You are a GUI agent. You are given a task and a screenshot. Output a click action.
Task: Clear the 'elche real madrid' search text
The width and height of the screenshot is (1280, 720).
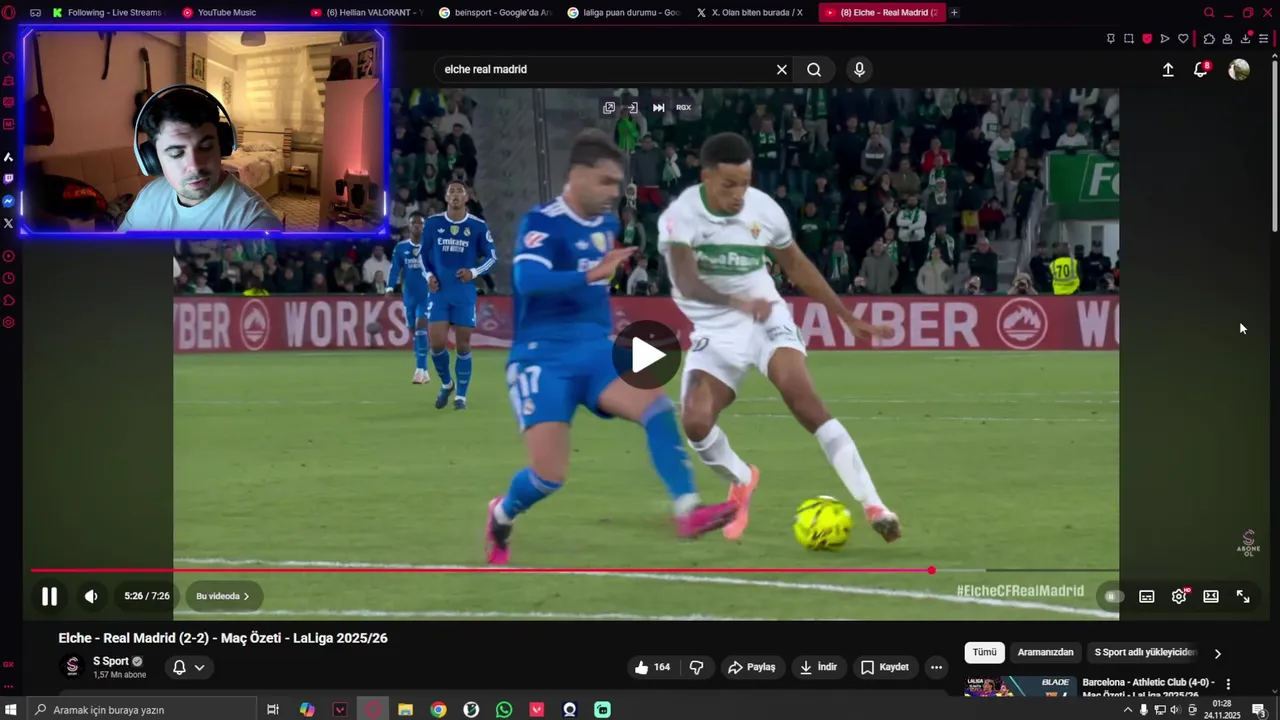pos(782,70)
